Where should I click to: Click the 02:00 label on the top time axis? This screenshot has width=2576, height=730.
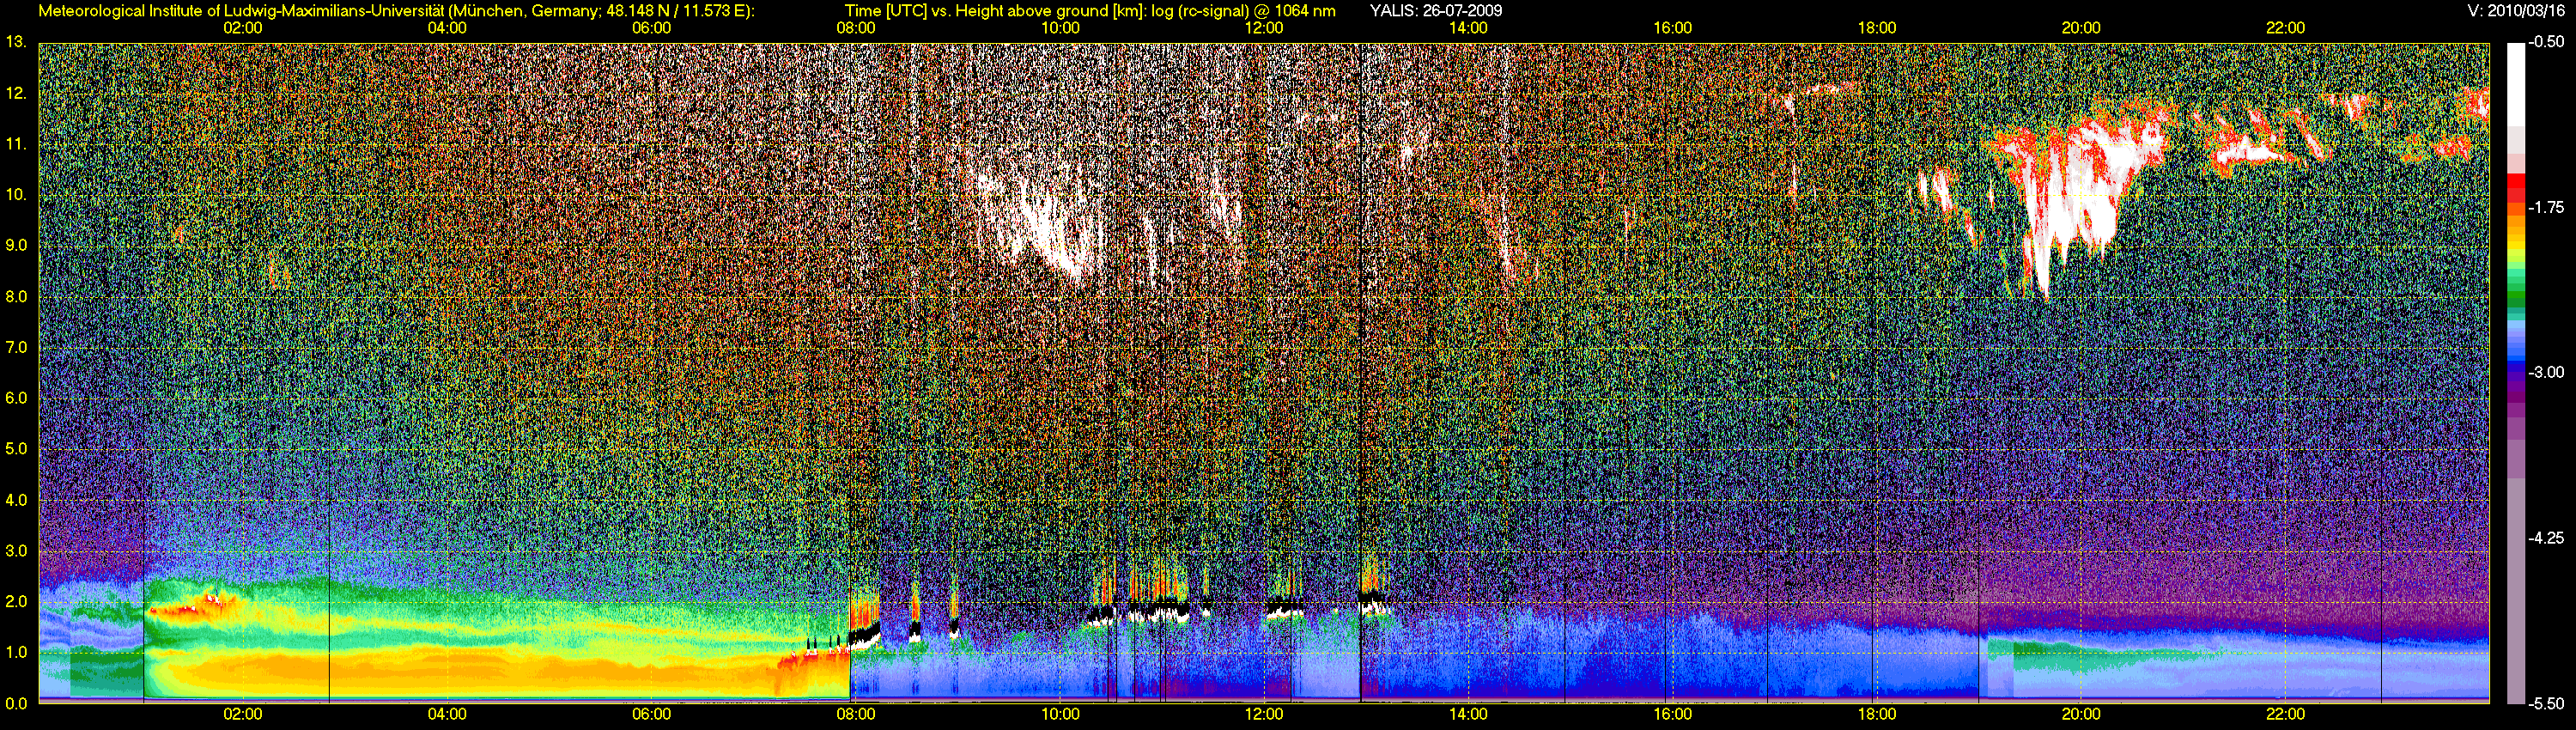(243, 28)
